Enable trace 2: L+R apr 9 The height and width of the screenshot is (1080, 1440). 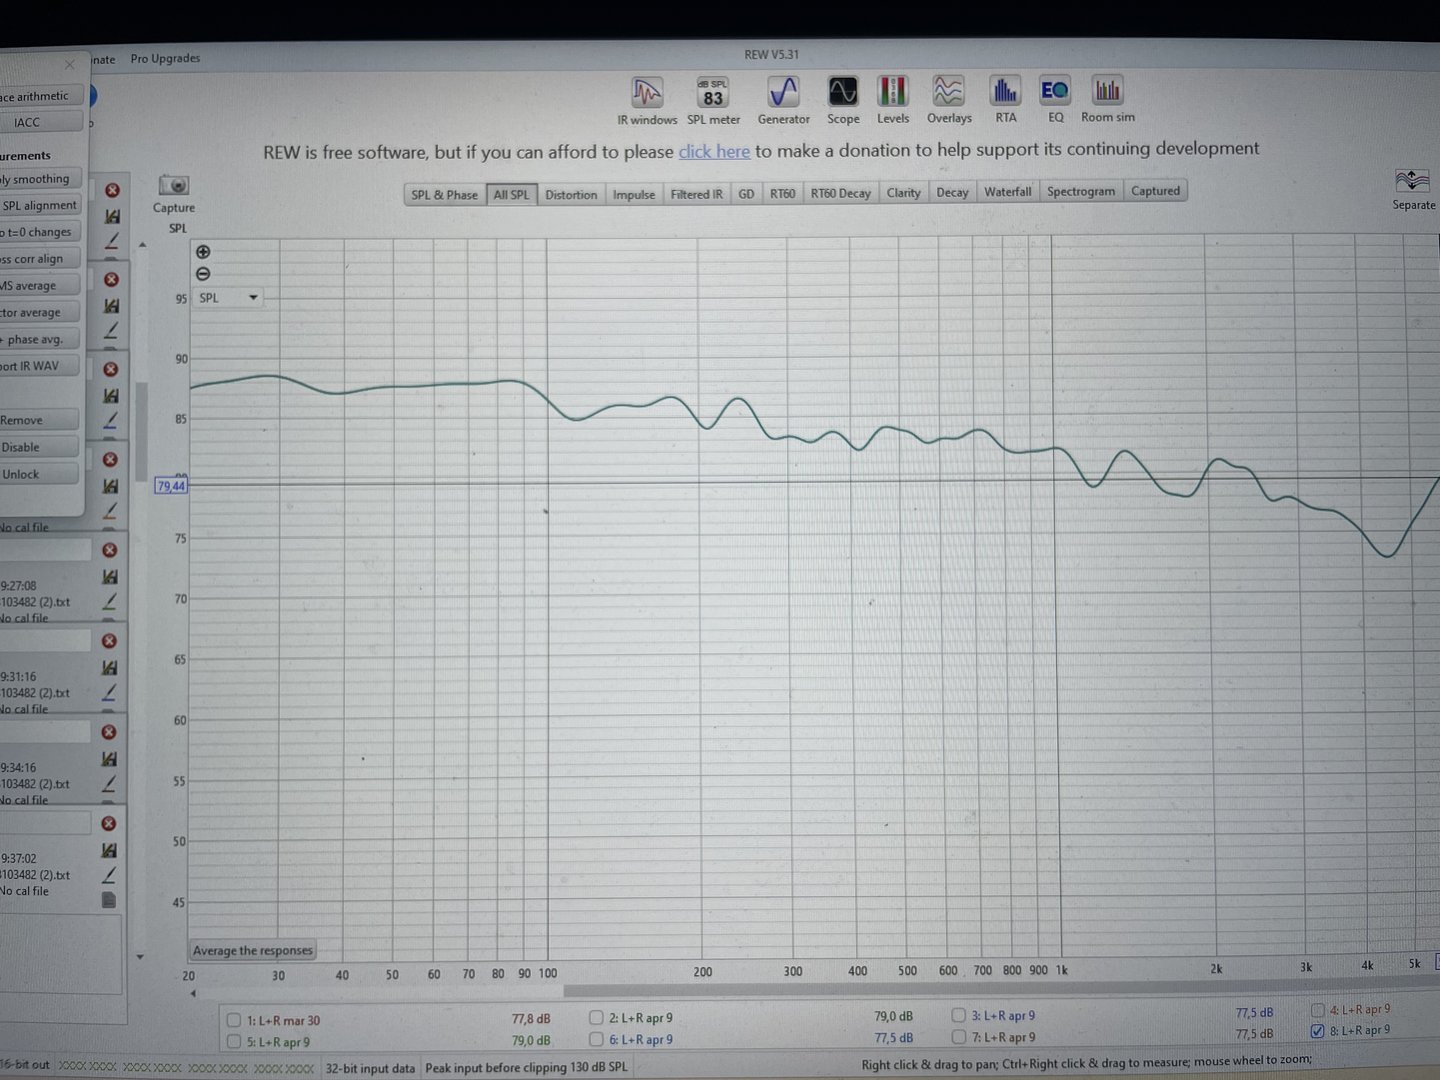click(x=596, y=1017)
